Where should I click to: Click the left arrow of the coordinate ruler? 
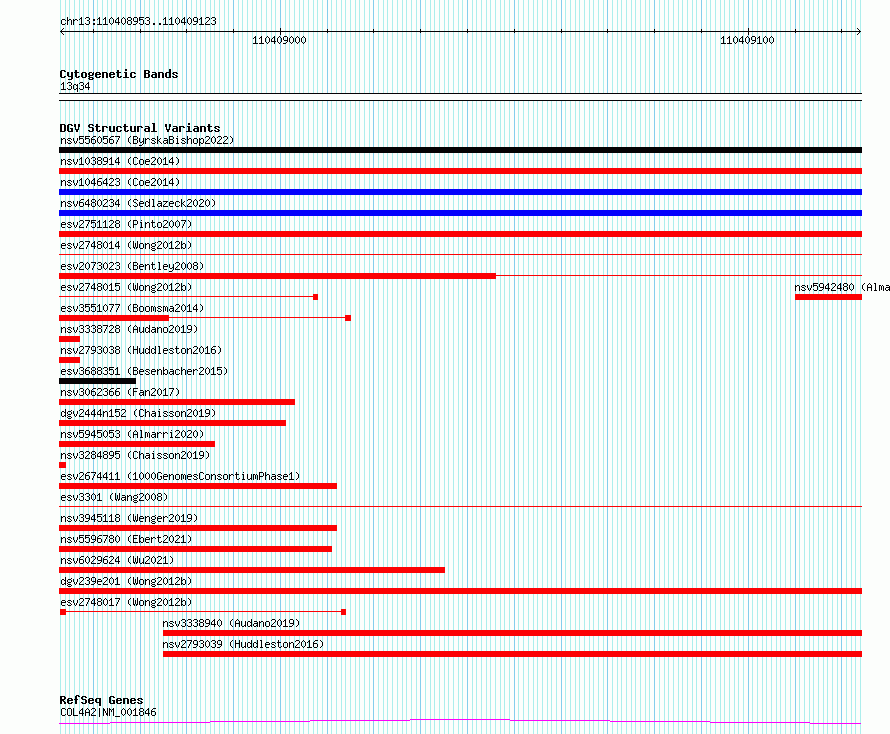point(62,31)
